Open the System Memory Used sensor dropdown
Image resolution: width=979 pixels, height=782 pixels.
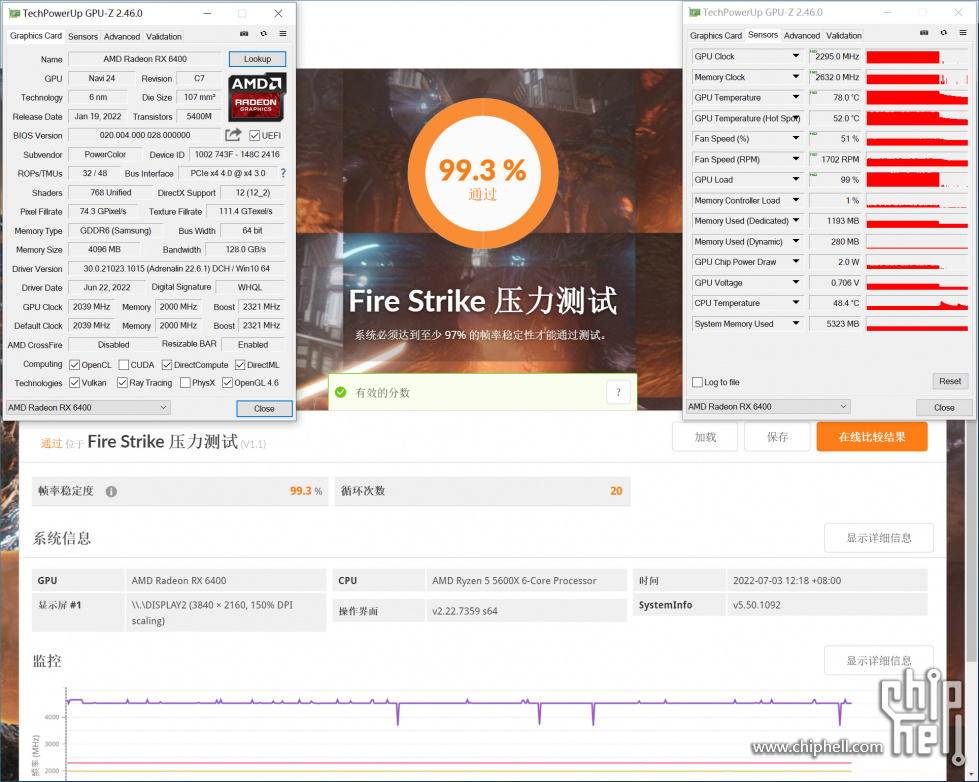click(796, 324)
